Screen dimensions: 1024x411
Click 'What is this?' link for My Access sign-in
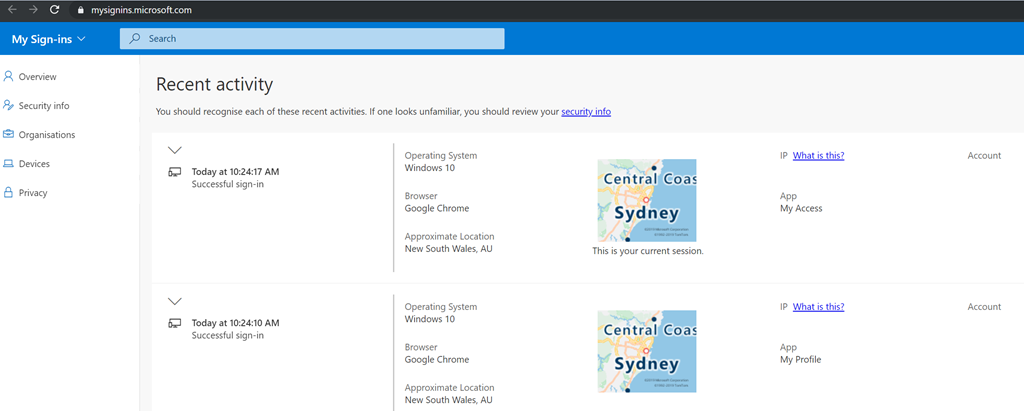818,156
